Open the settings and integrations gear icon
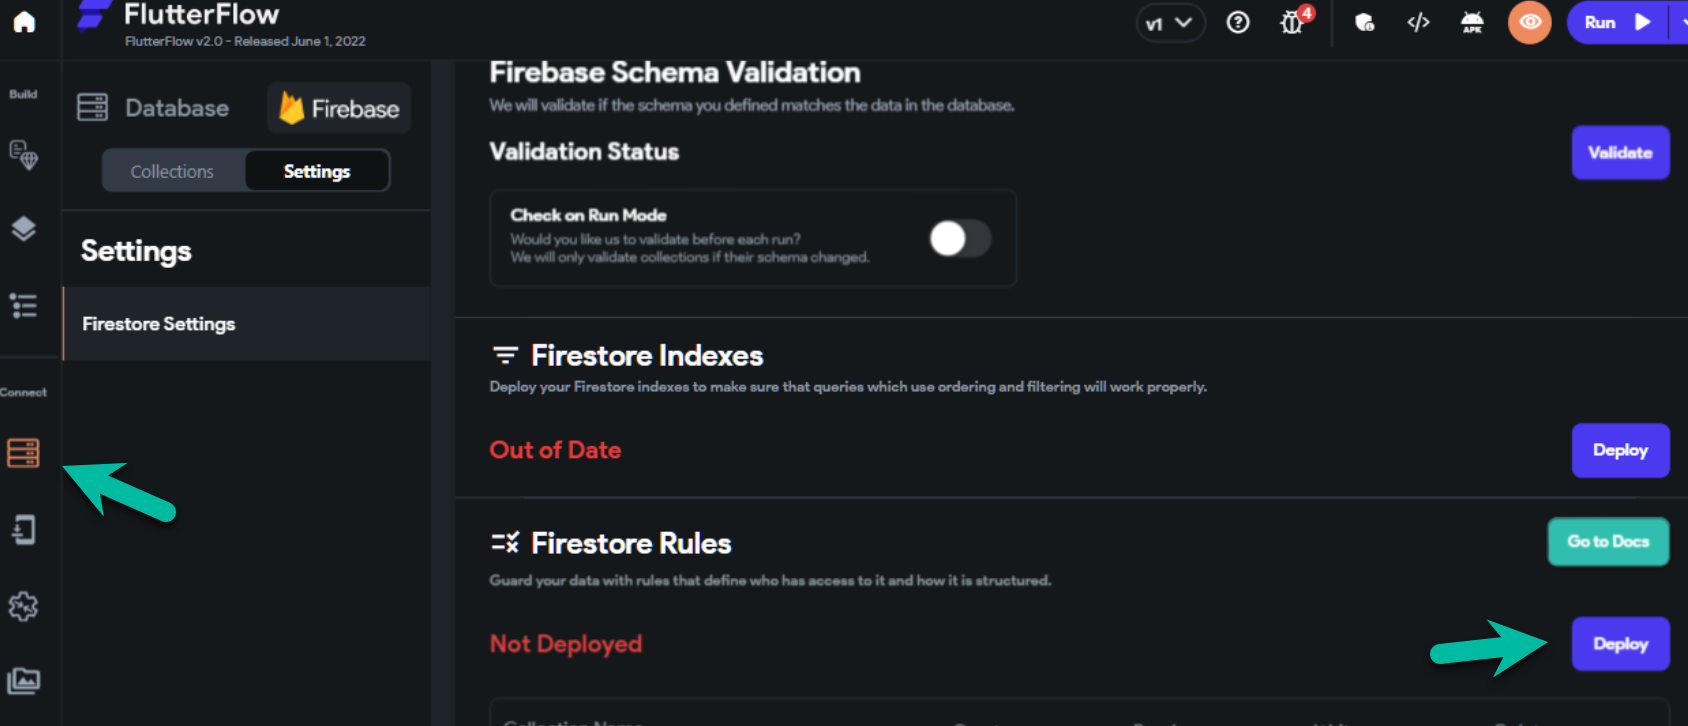This screenshot has height=726, width=1688. tap(23, 606)
